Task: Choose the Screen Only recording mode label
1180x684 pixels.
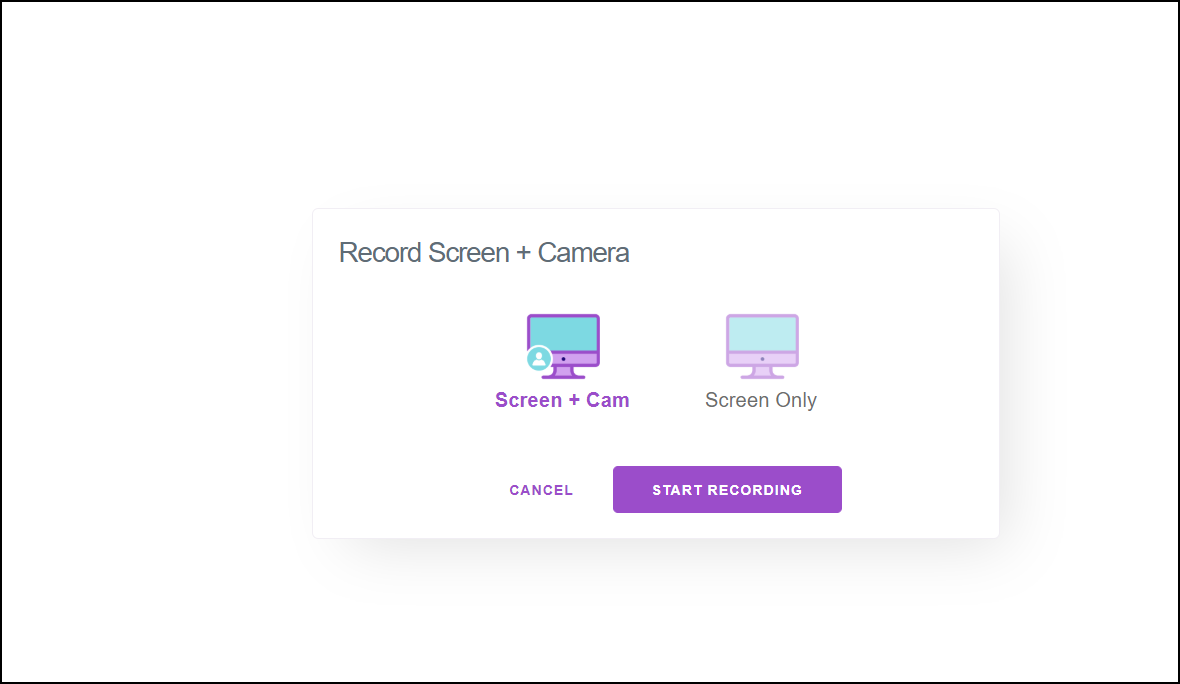Action: pyautogui.click(x=761, y=400)
